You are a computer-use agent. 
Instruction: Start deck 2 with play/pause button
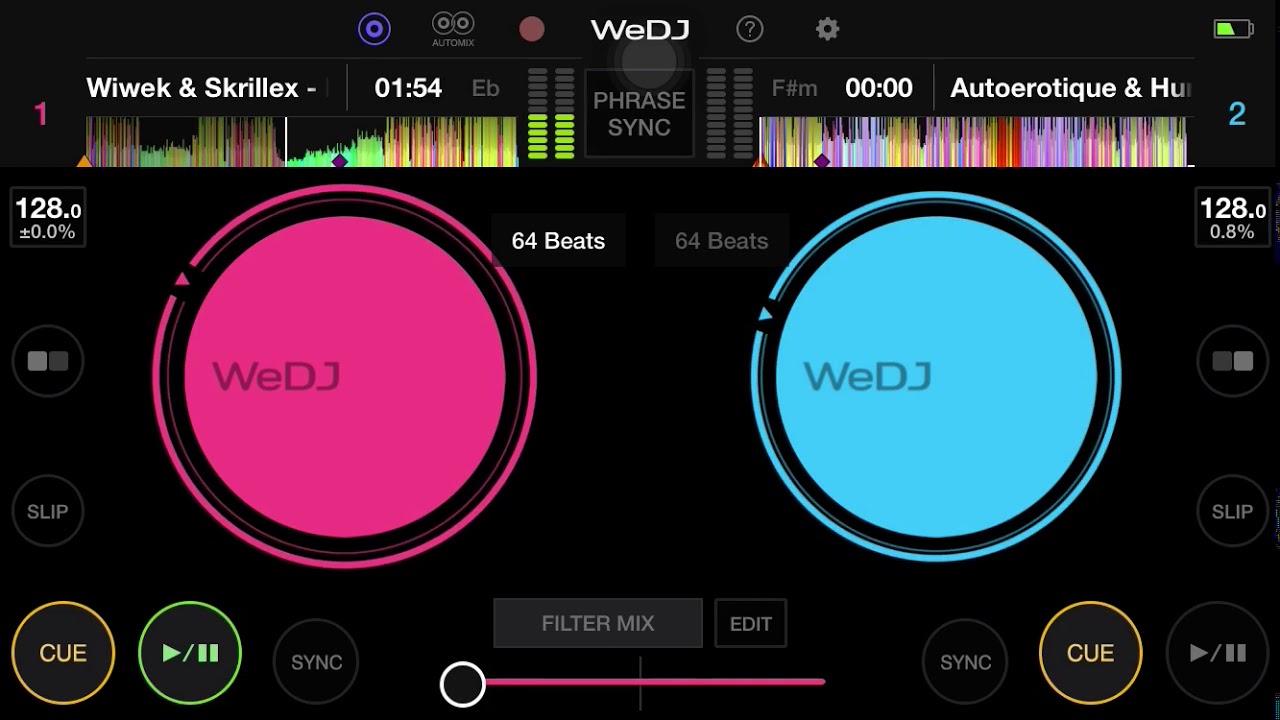1218,653
